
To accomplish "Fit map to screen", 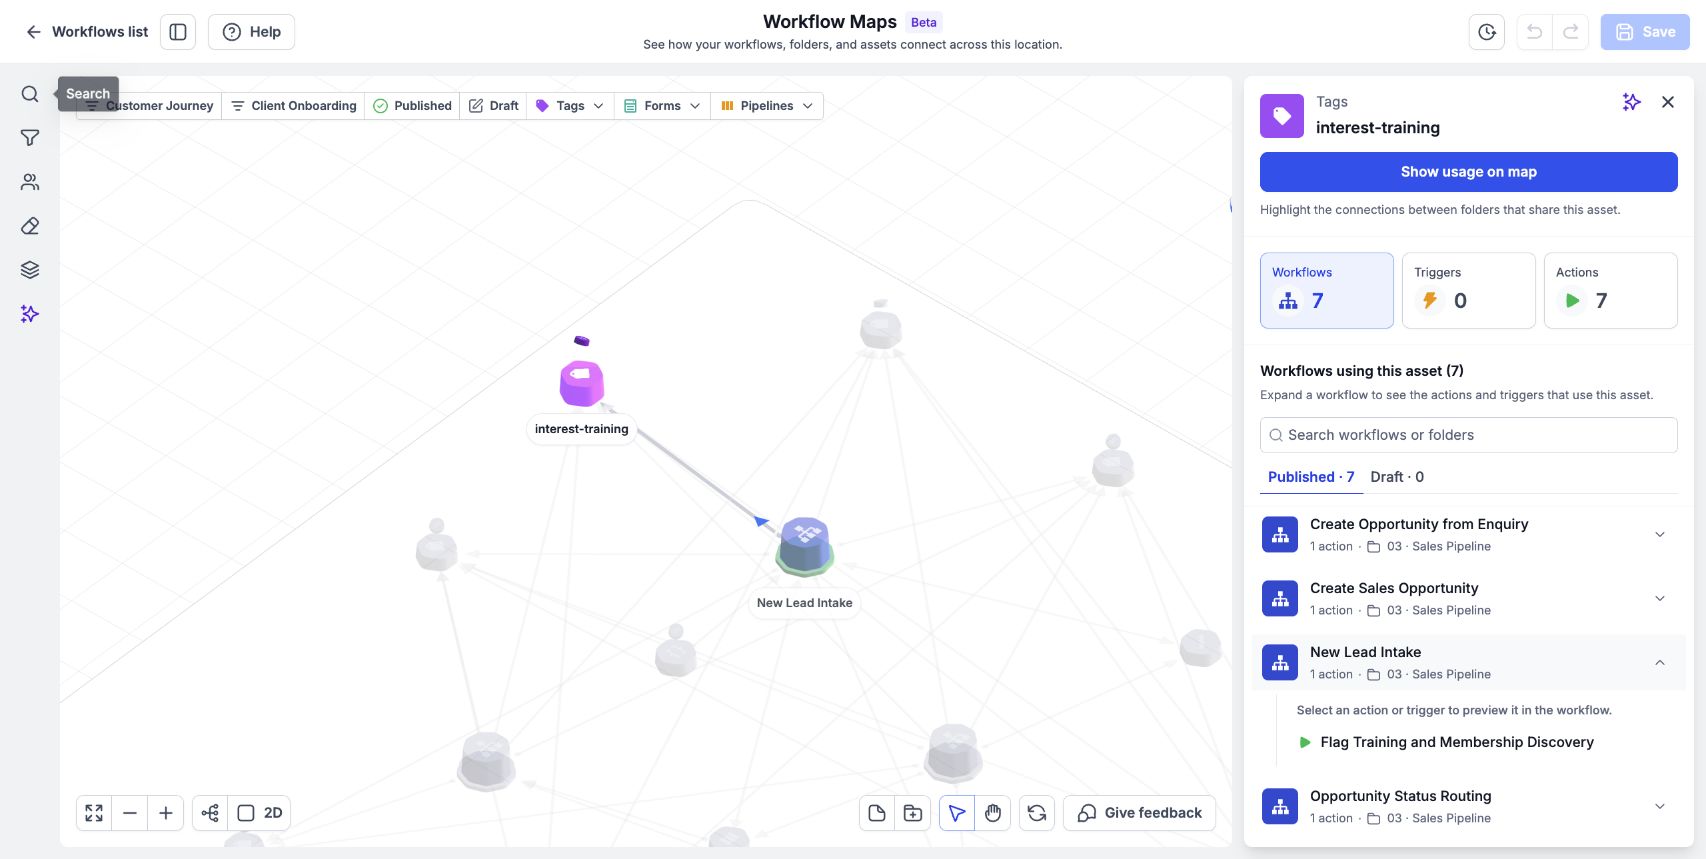I will 94,813.
